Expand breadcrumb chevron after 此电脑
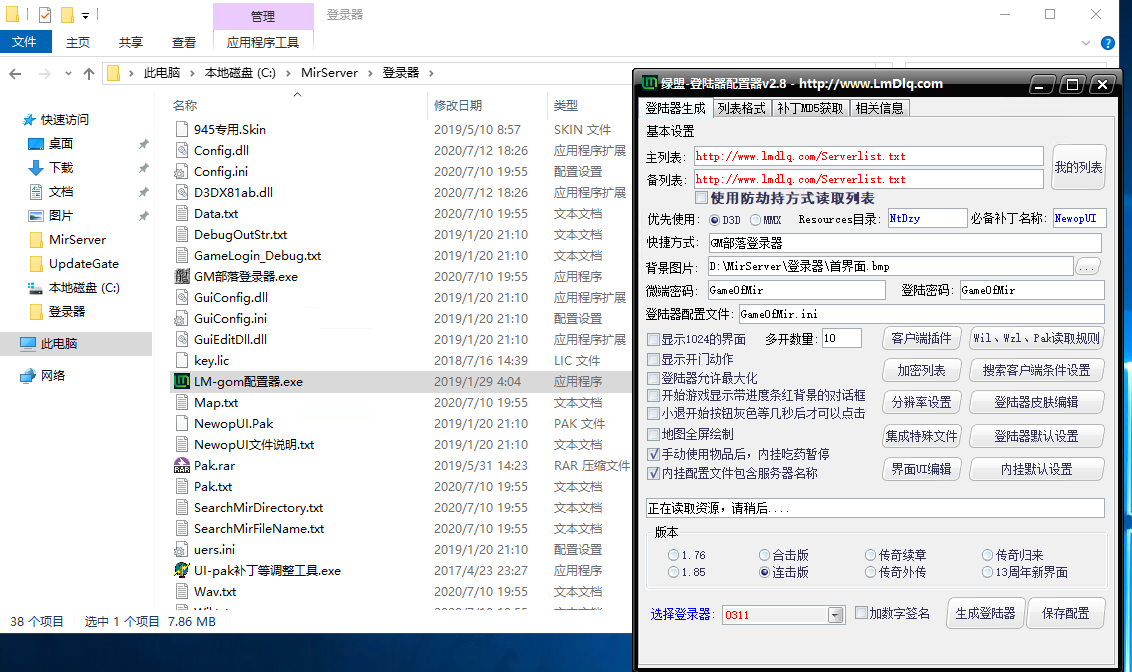The image size is (1132, 672). click(192, 73)
